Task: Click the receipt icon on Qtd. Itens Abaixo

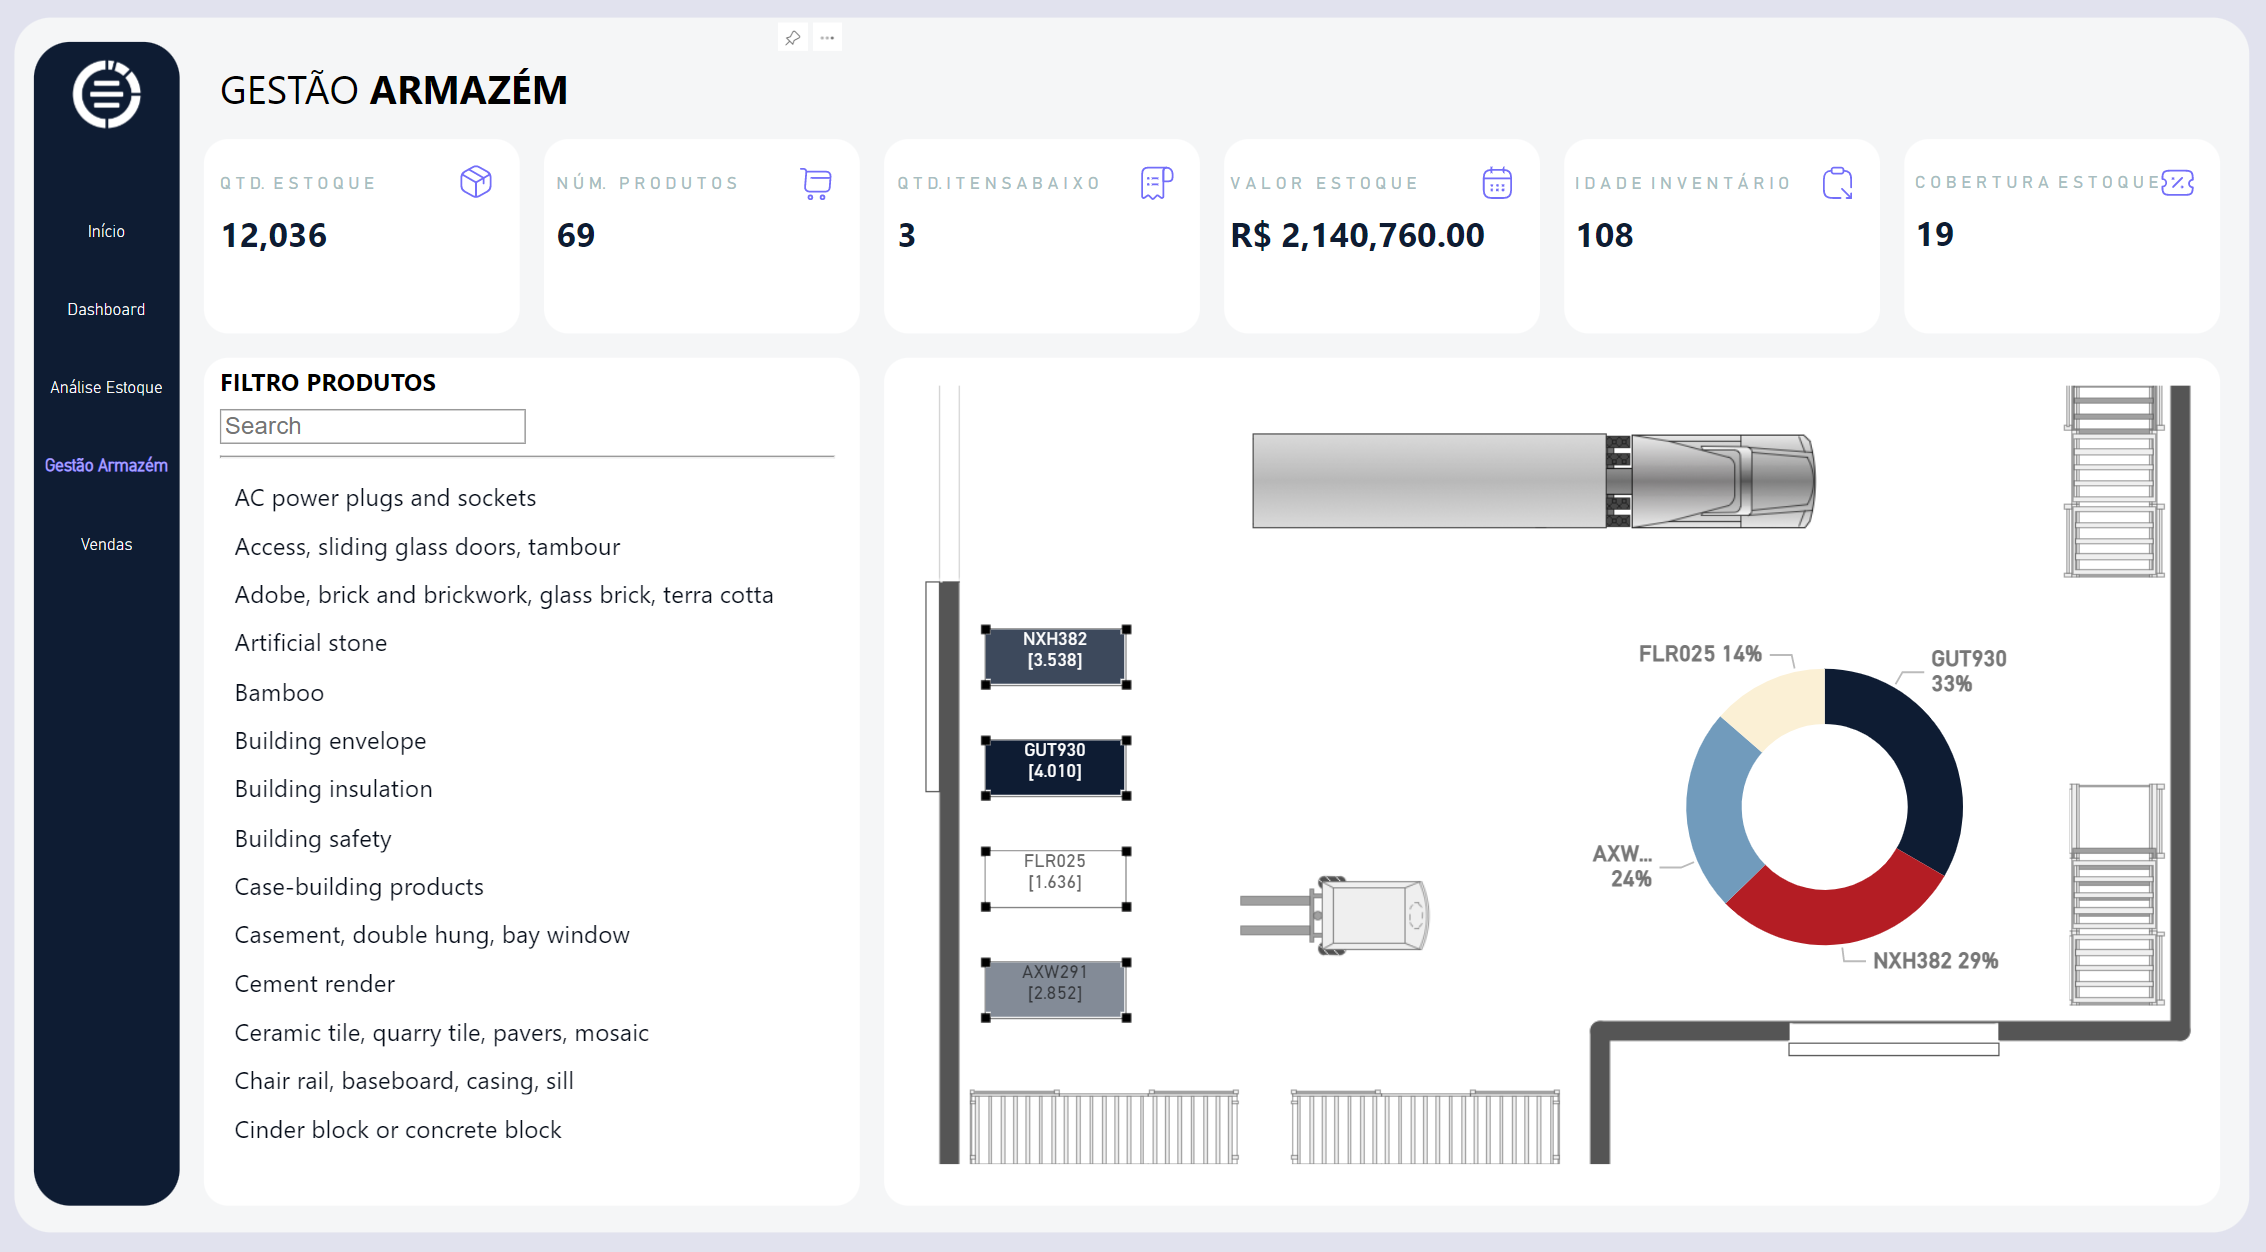Action: pos(1156,183)
